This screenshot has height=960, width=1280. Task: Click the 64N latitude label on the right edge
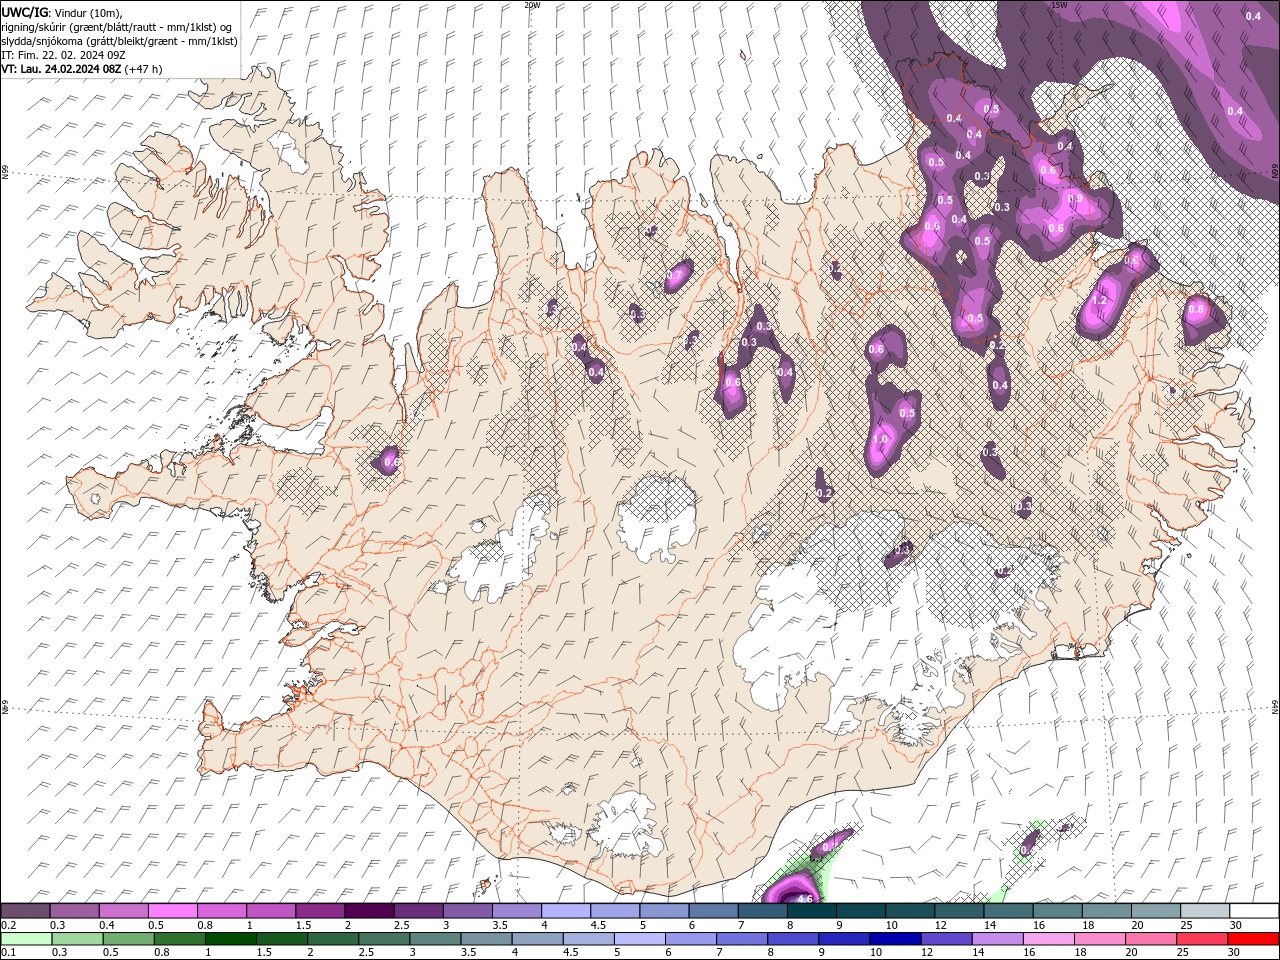tap(1275, 706)
